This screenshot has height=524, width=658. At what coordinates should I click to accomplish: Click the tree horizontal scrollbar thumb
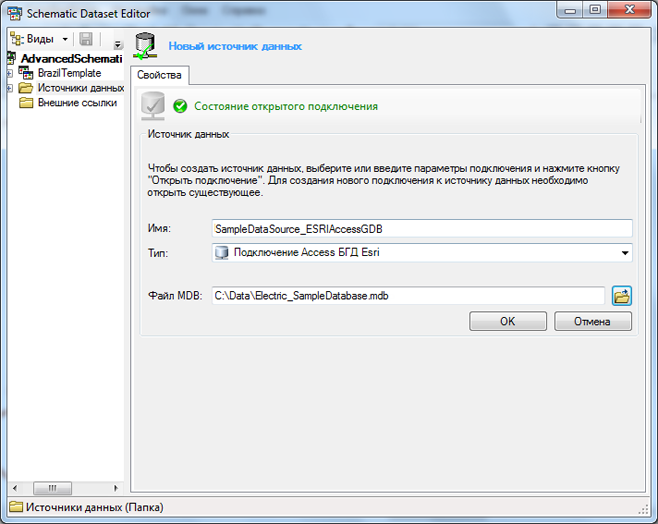[x=52, y=488]
